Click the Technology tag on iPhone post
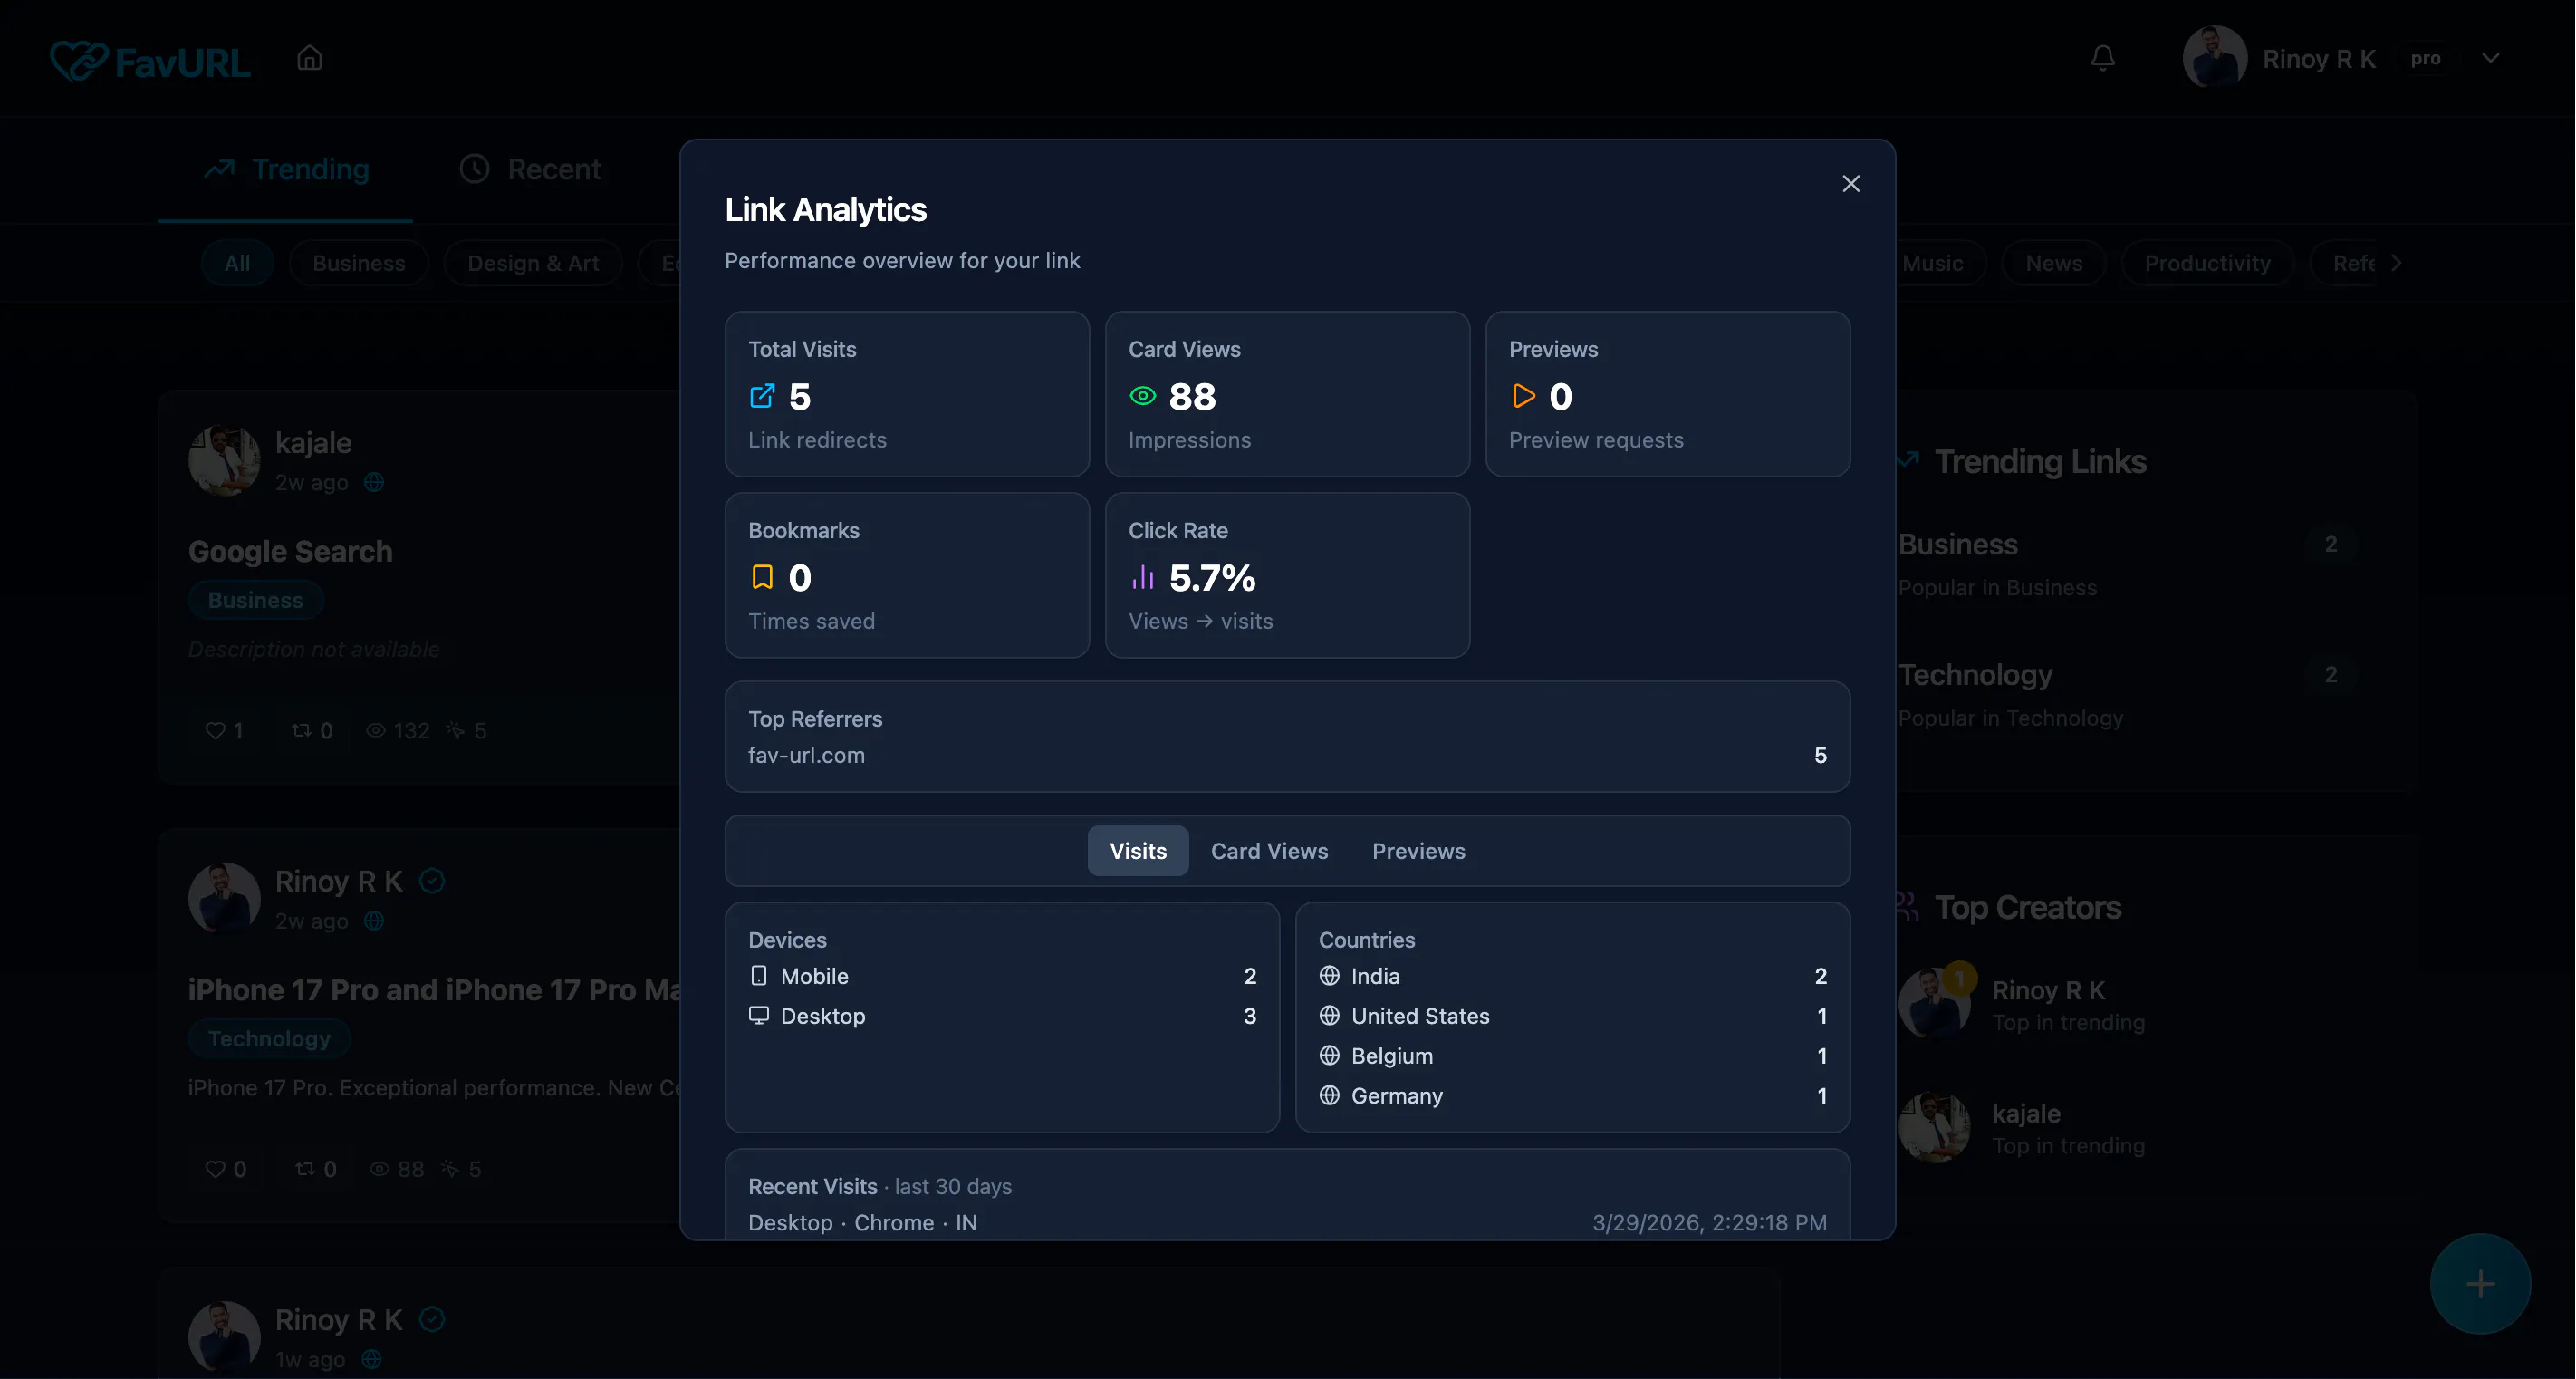Viewport: 2576px width, 1379px height. click(x=269, y=1038)
